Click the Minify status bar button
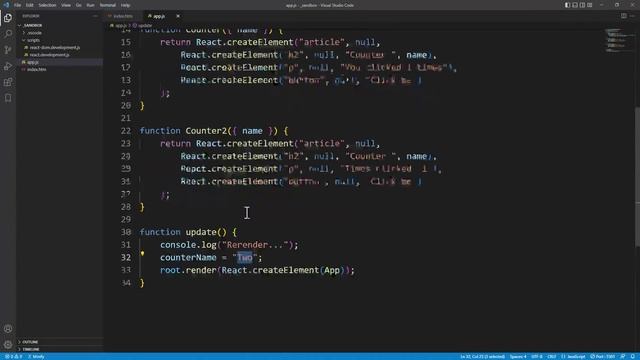The height and width of the screenshot is (360, 640). [37, 356]
